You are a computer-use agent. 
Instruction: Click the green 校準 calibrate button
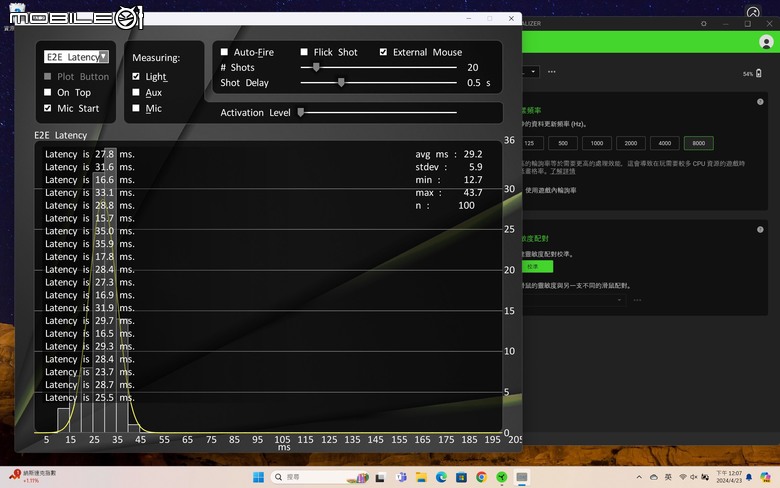pos(537,267)
